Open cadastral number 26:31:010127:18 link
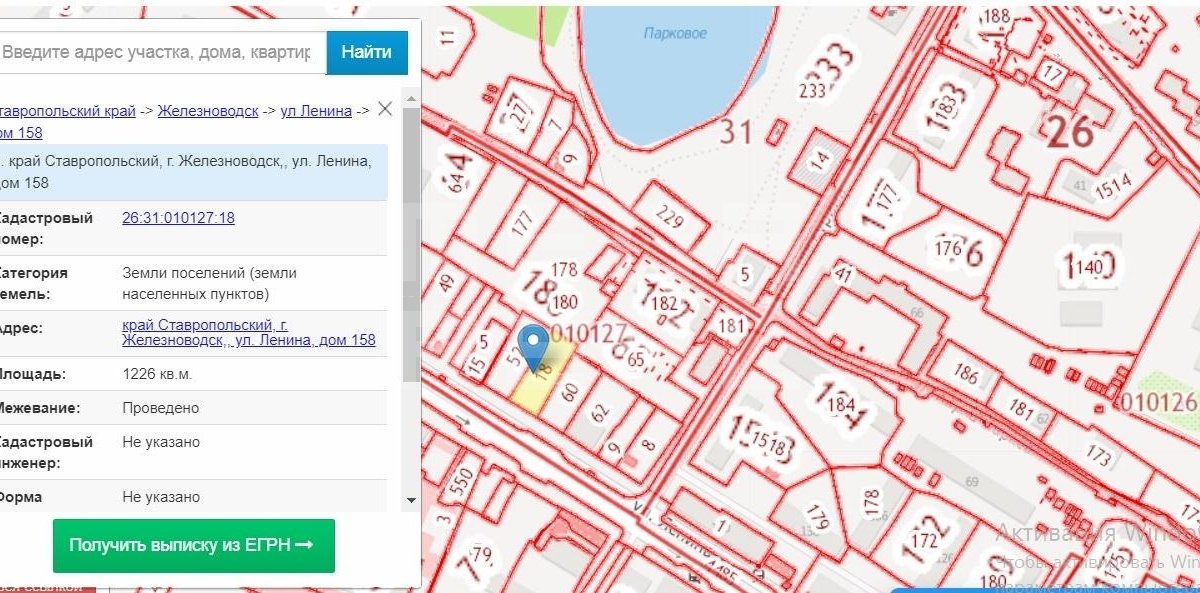1200x593 pixels. (x=178, y=217)
